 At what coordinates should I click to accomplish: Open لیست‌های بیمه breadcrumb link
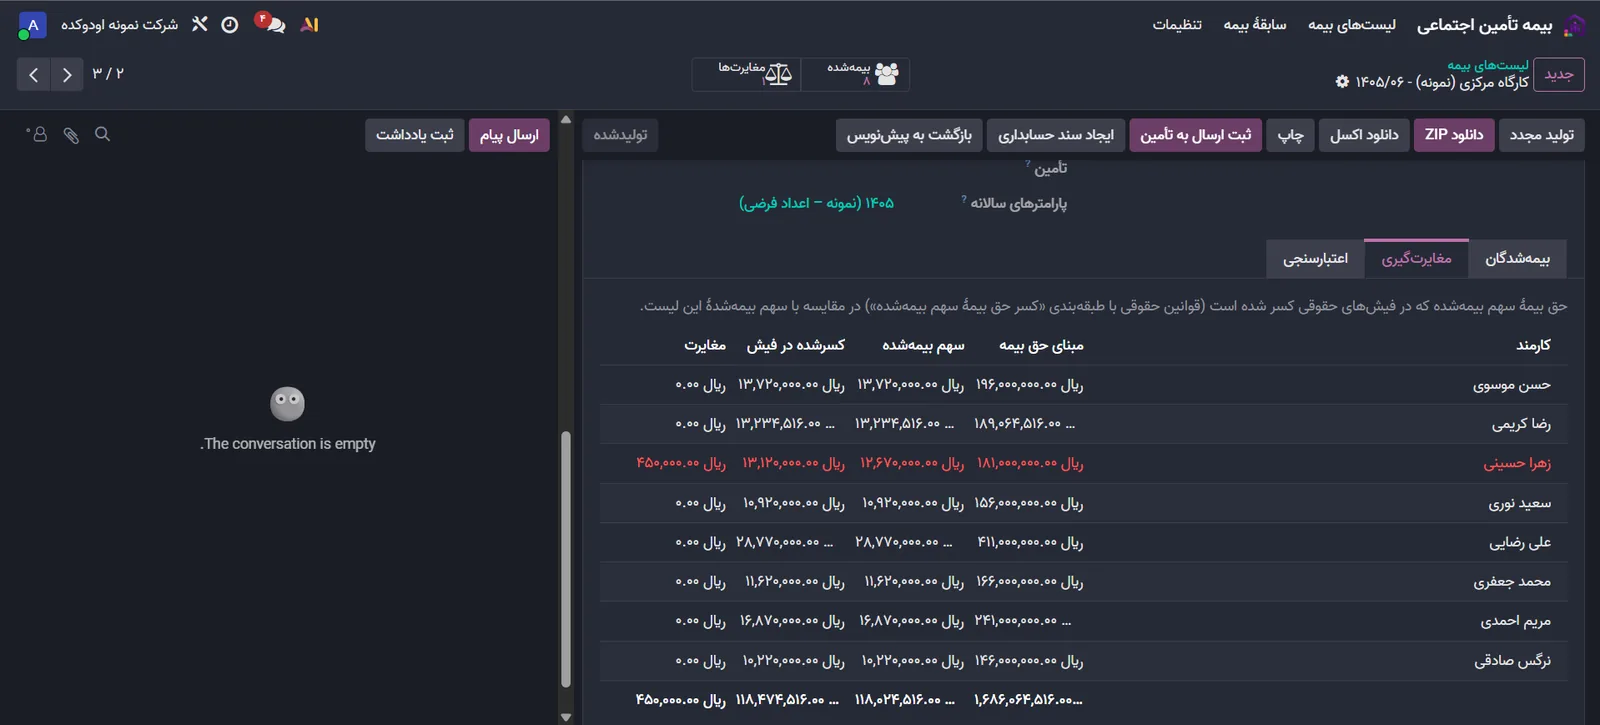pyautogui.click(x=1488, y=65)
